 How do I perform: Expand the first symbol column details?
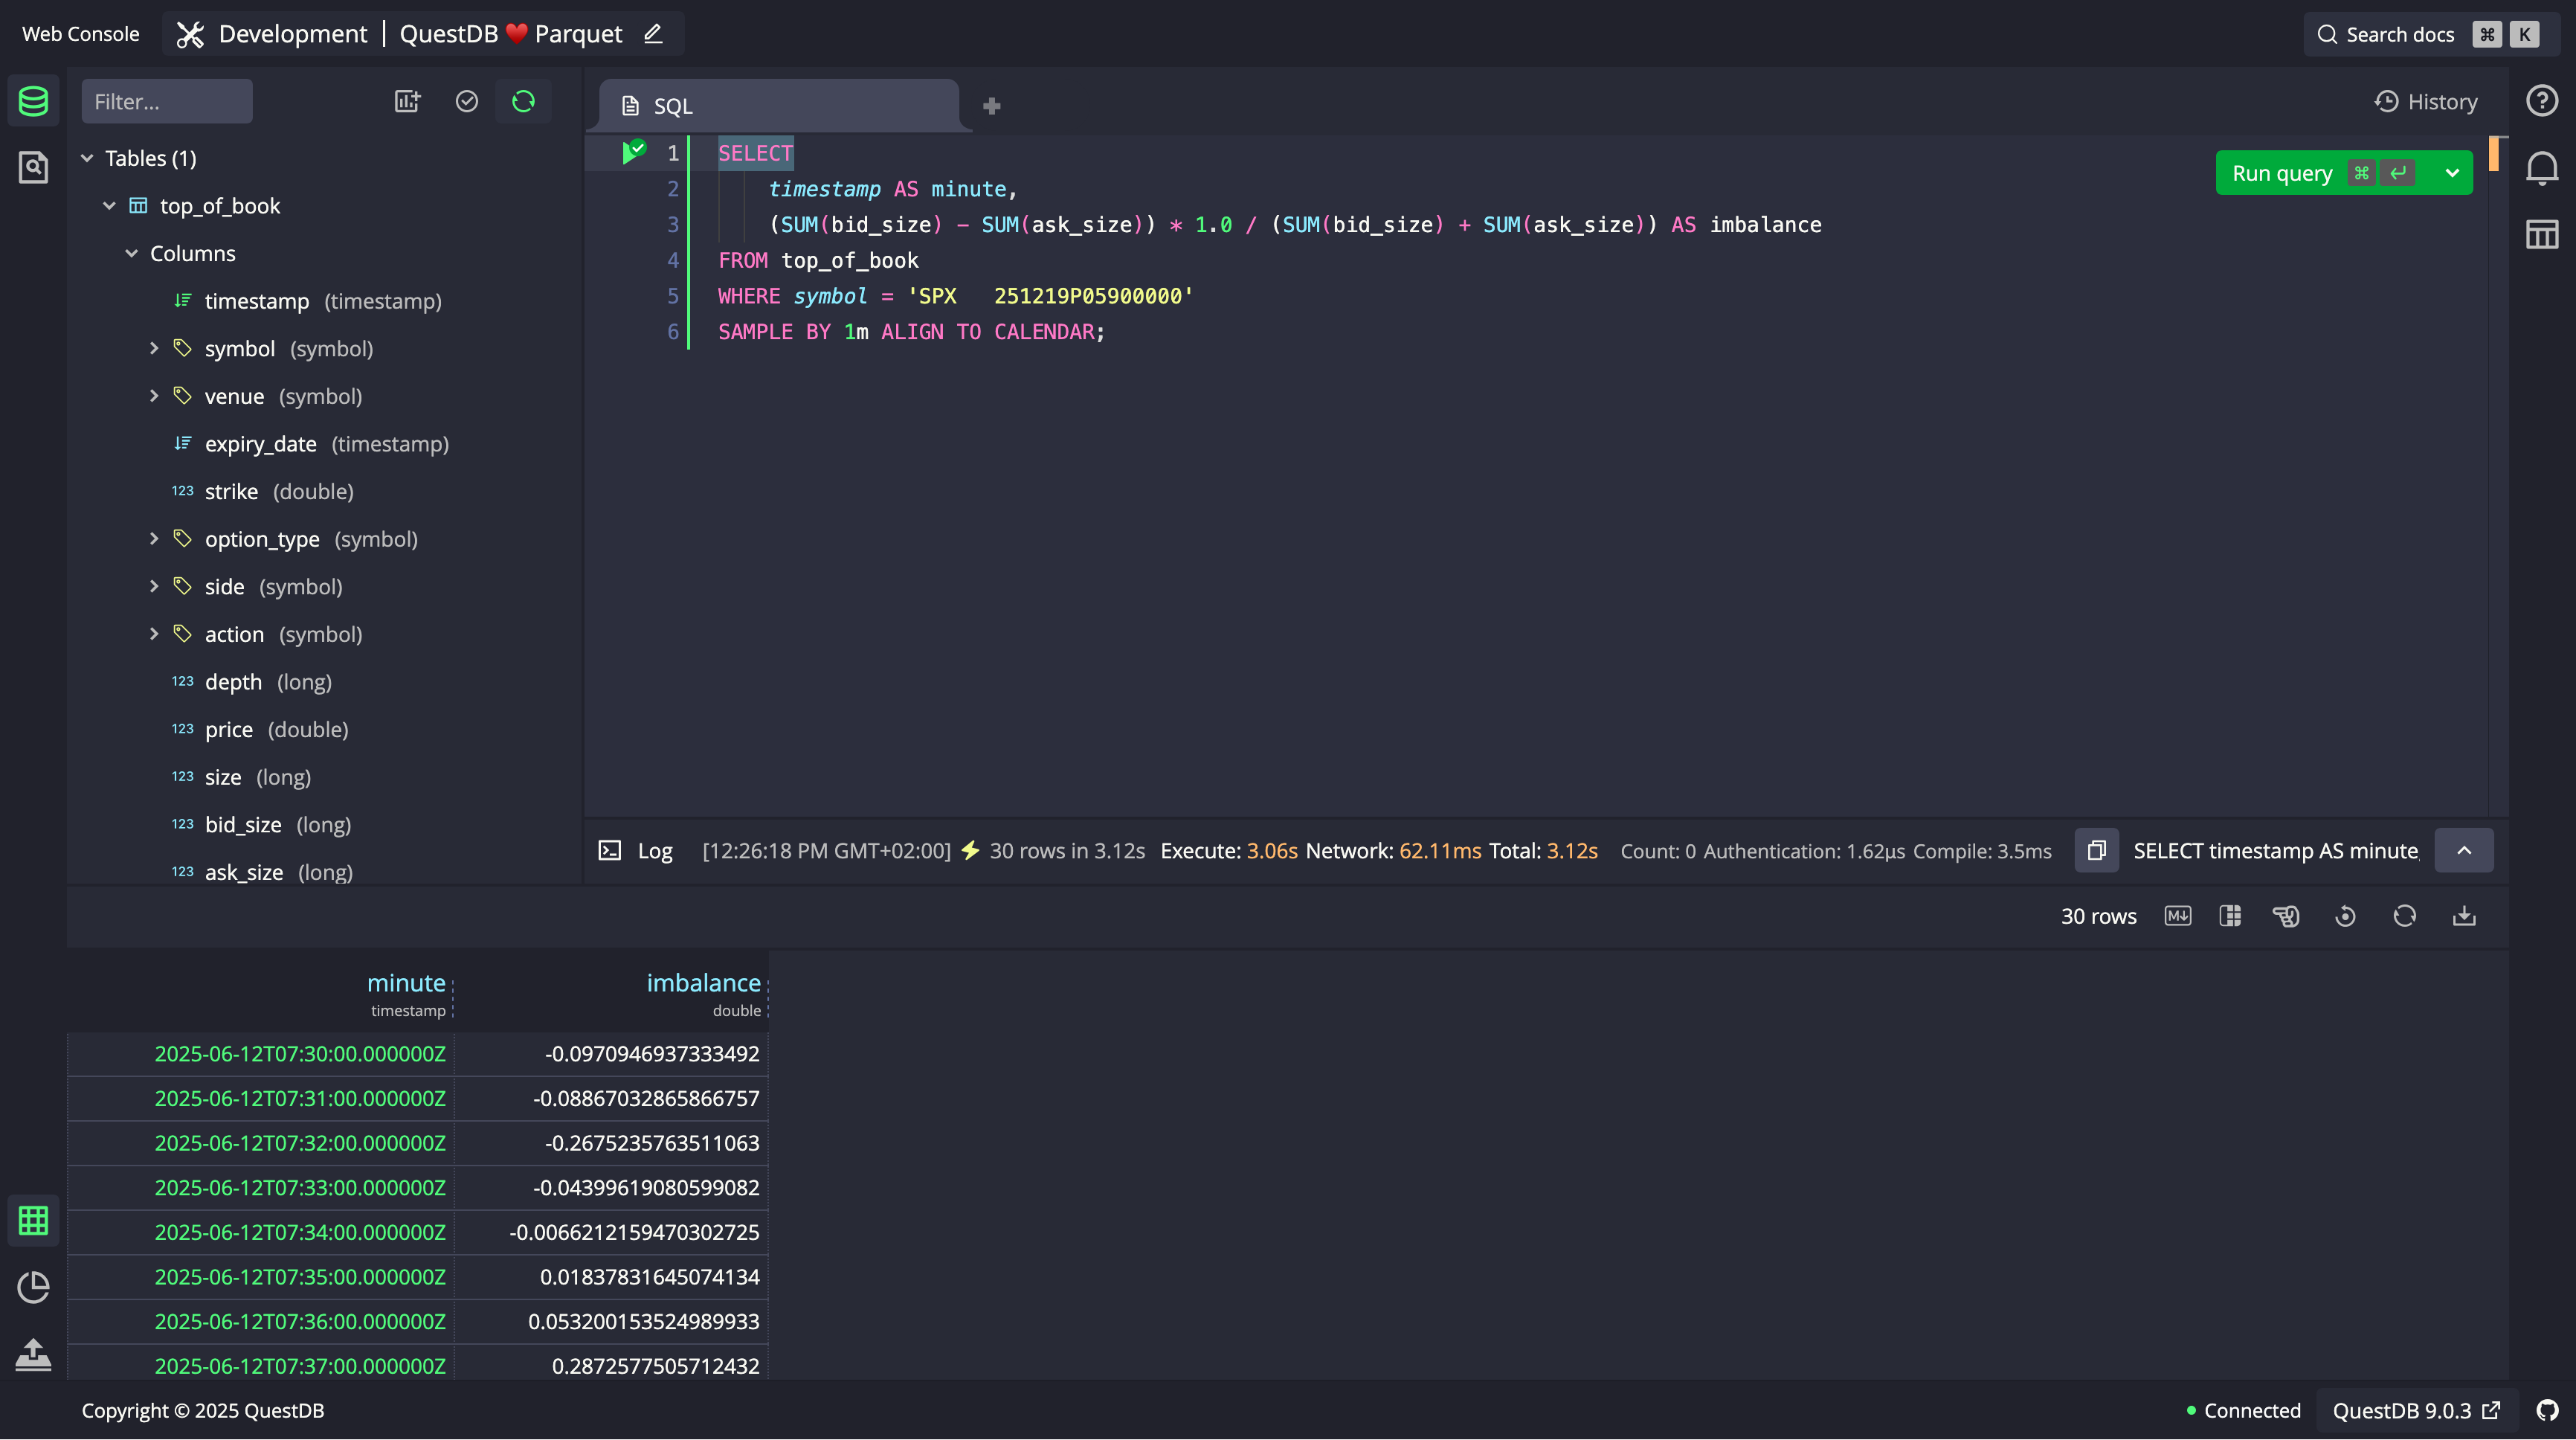[x=153, y=348]
